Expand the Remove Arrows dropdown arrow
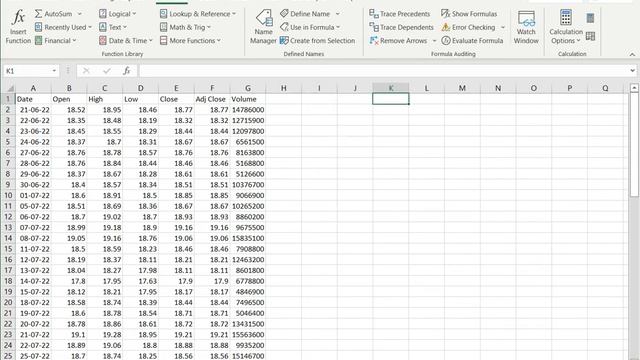Viewport: 640px width, 360px height. (434, 41)
